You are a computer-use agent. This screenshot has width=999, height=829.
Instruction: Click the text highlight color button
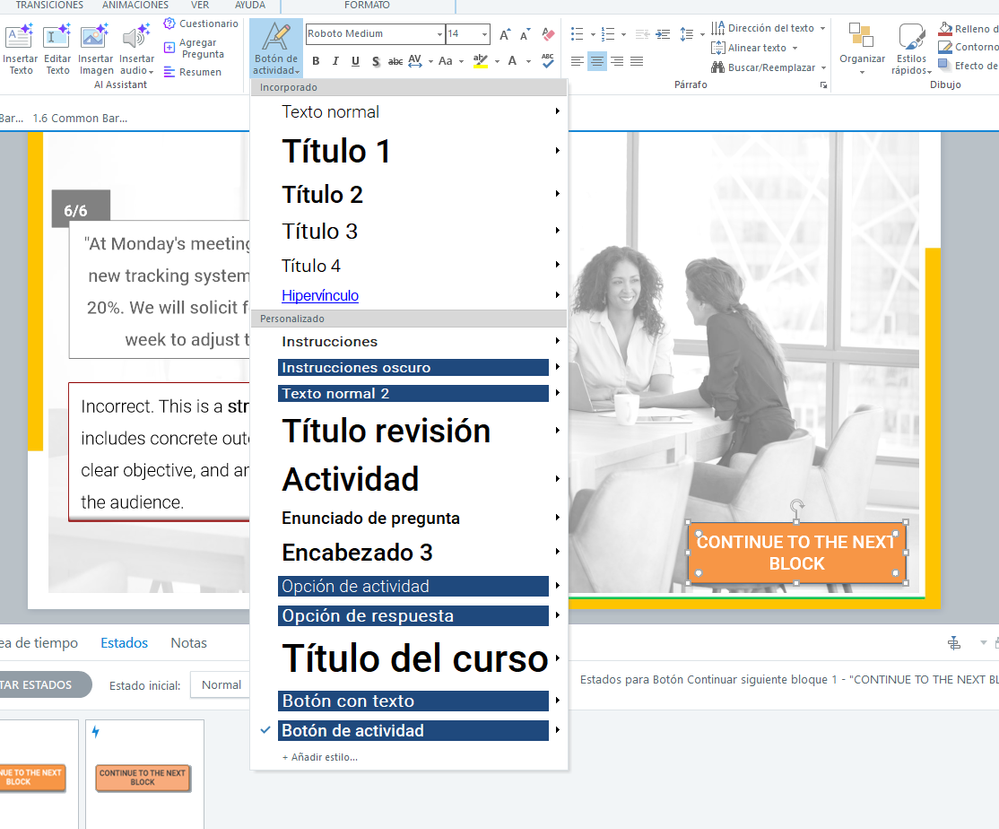(x=481, y=62)
